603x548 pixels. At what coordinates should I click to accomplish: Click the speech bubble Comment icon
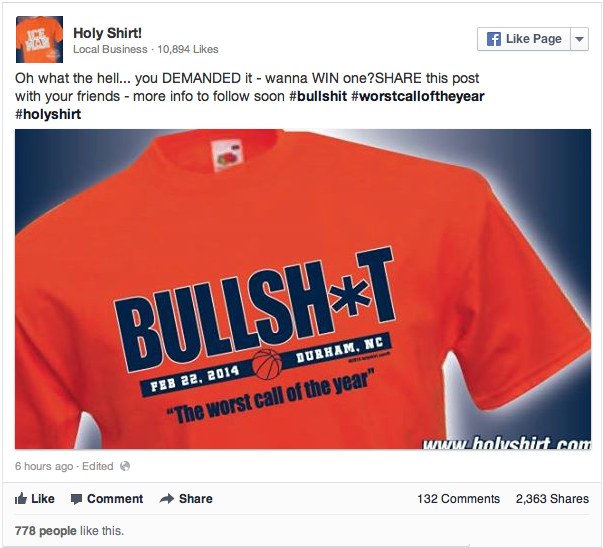tap(77, 499)
